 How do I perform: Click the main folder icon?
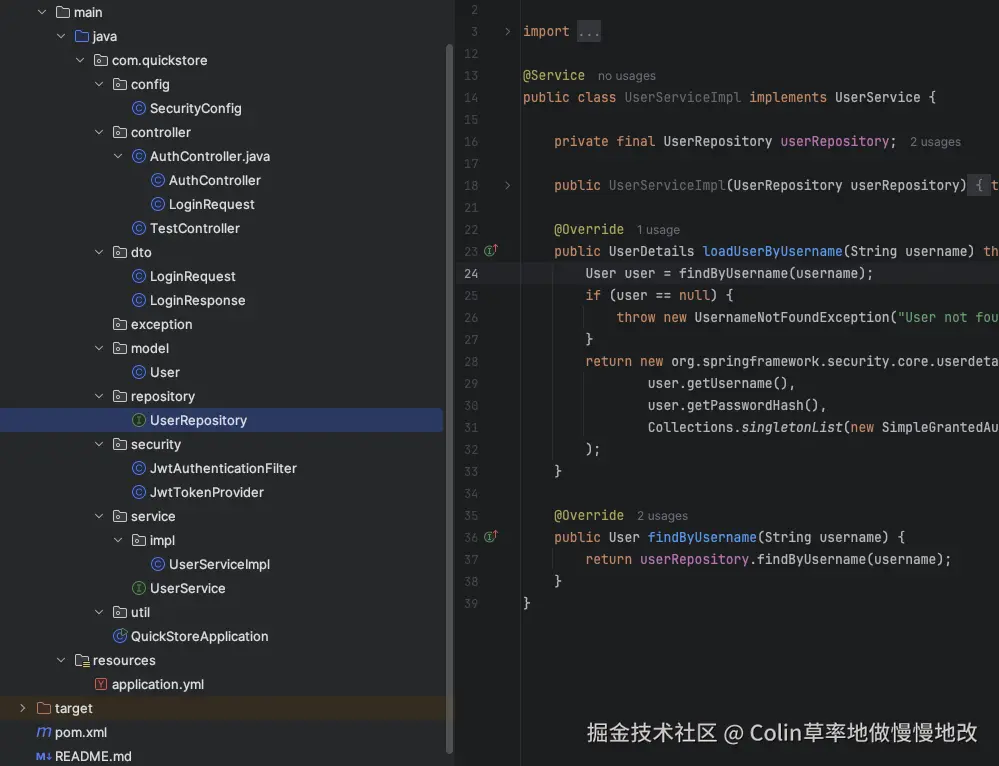point(63,12)
